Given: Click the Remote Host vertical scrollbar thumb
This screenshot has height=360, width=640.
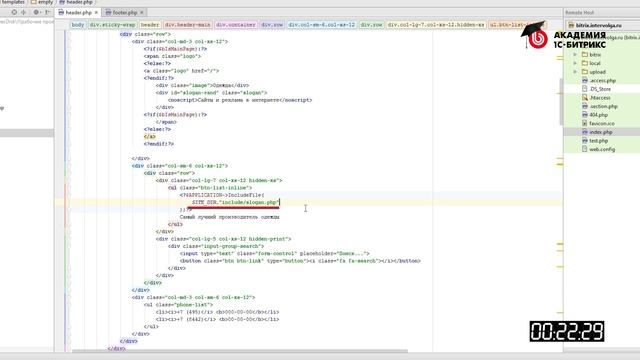Looking at the screenshot, I should pyautogui.click(x=561, y=102).
